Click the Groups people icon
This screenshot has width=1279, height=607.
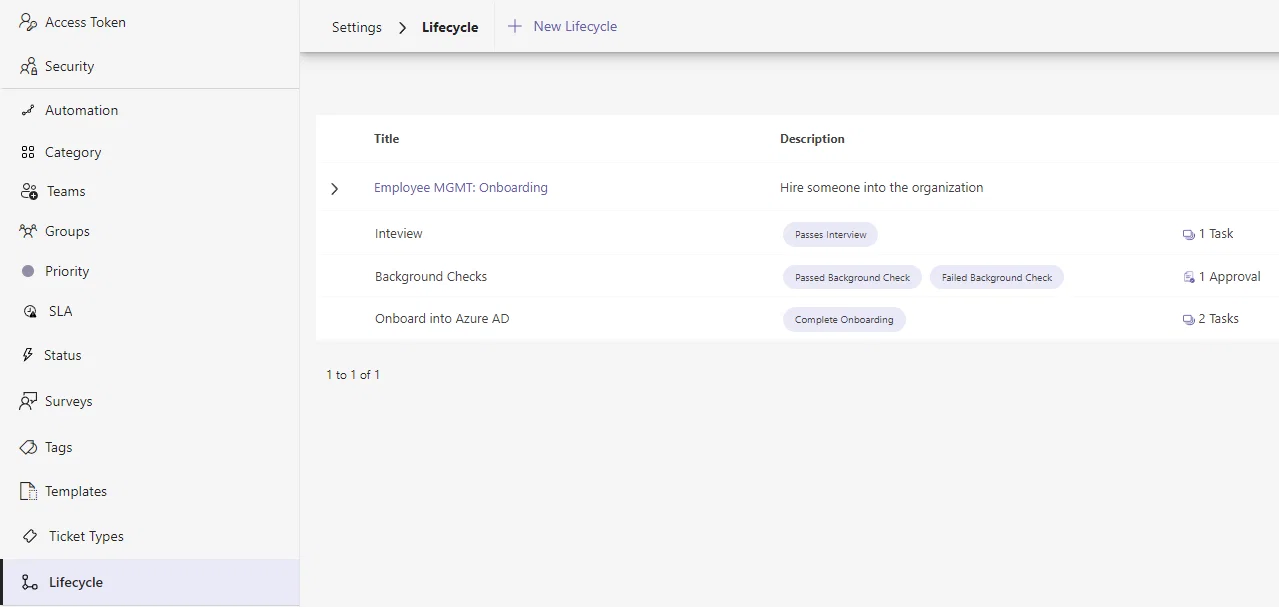point(28,231)
